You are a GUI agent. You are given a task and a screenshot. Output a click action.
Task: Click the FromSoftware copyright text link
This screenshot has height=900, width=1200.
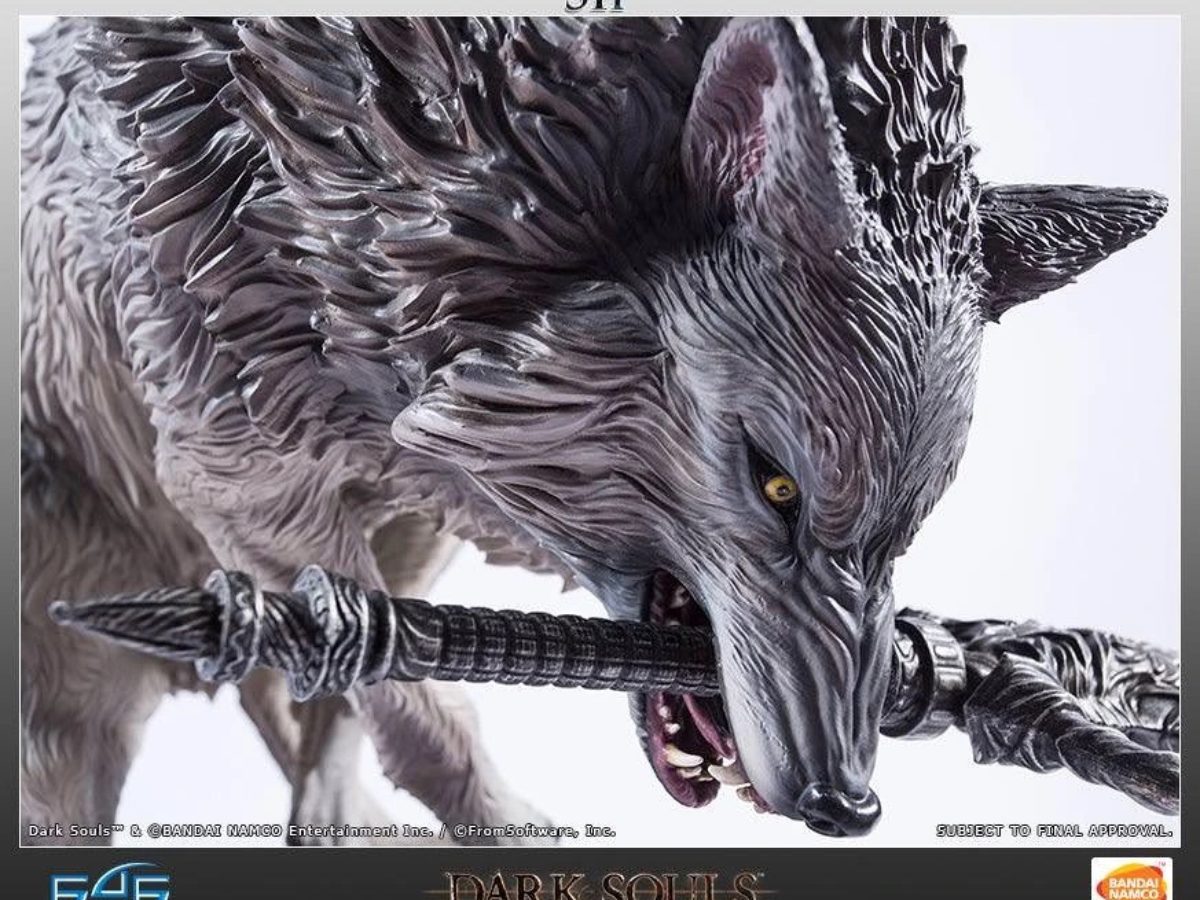click(540, 829)
